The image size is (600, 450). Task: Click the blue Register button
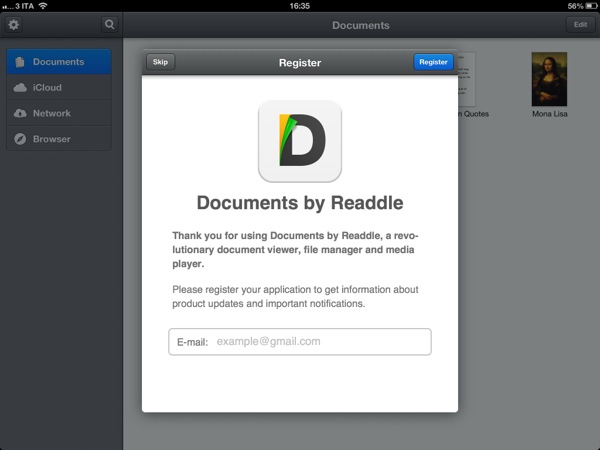(x=433, y=62)
